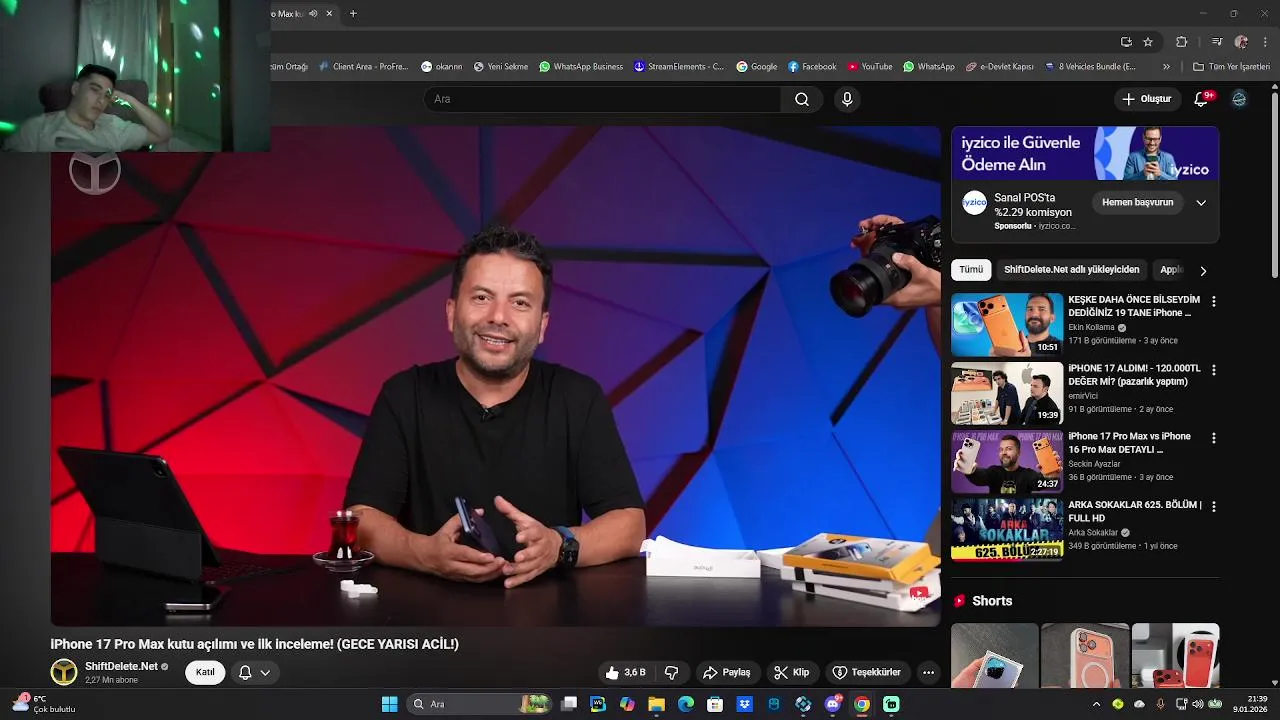The height and width of the screenshot is (720, 1280).
Task: Mute tab using the speaker icon in tab
Action: (x=313, y=14)
